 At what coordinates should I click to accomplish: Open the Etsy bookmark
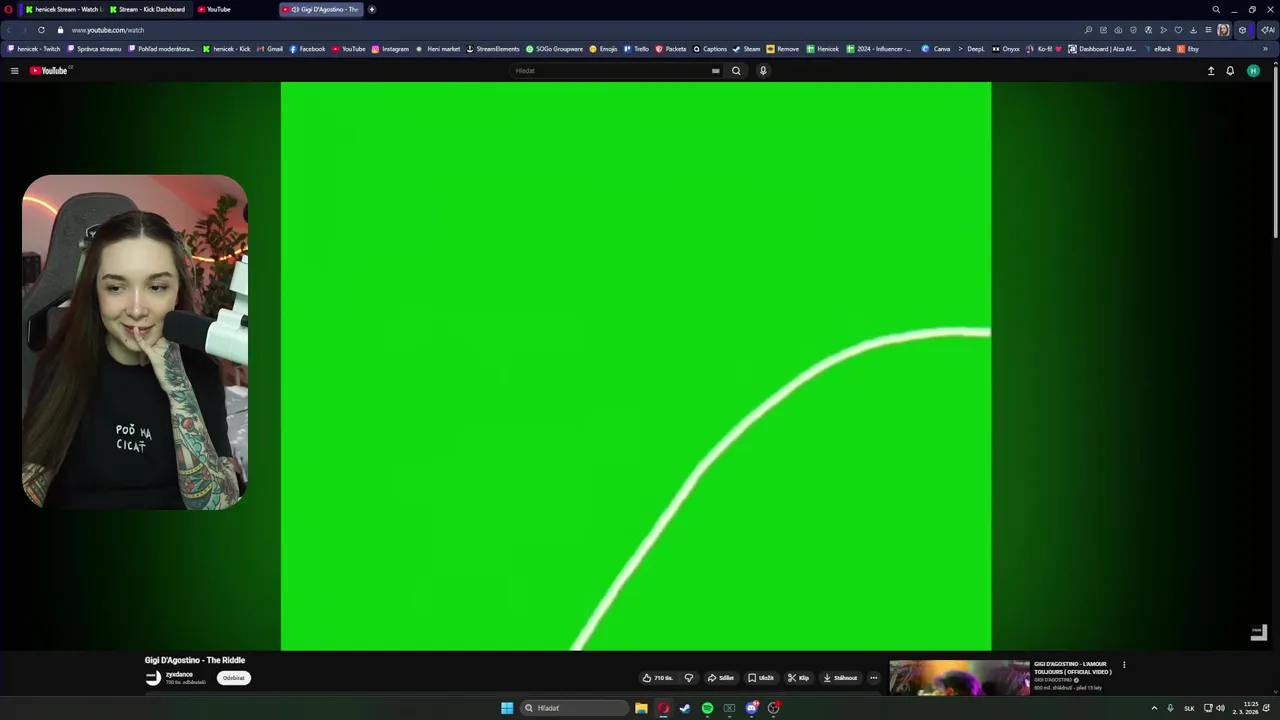click(x=1188, y=49)
